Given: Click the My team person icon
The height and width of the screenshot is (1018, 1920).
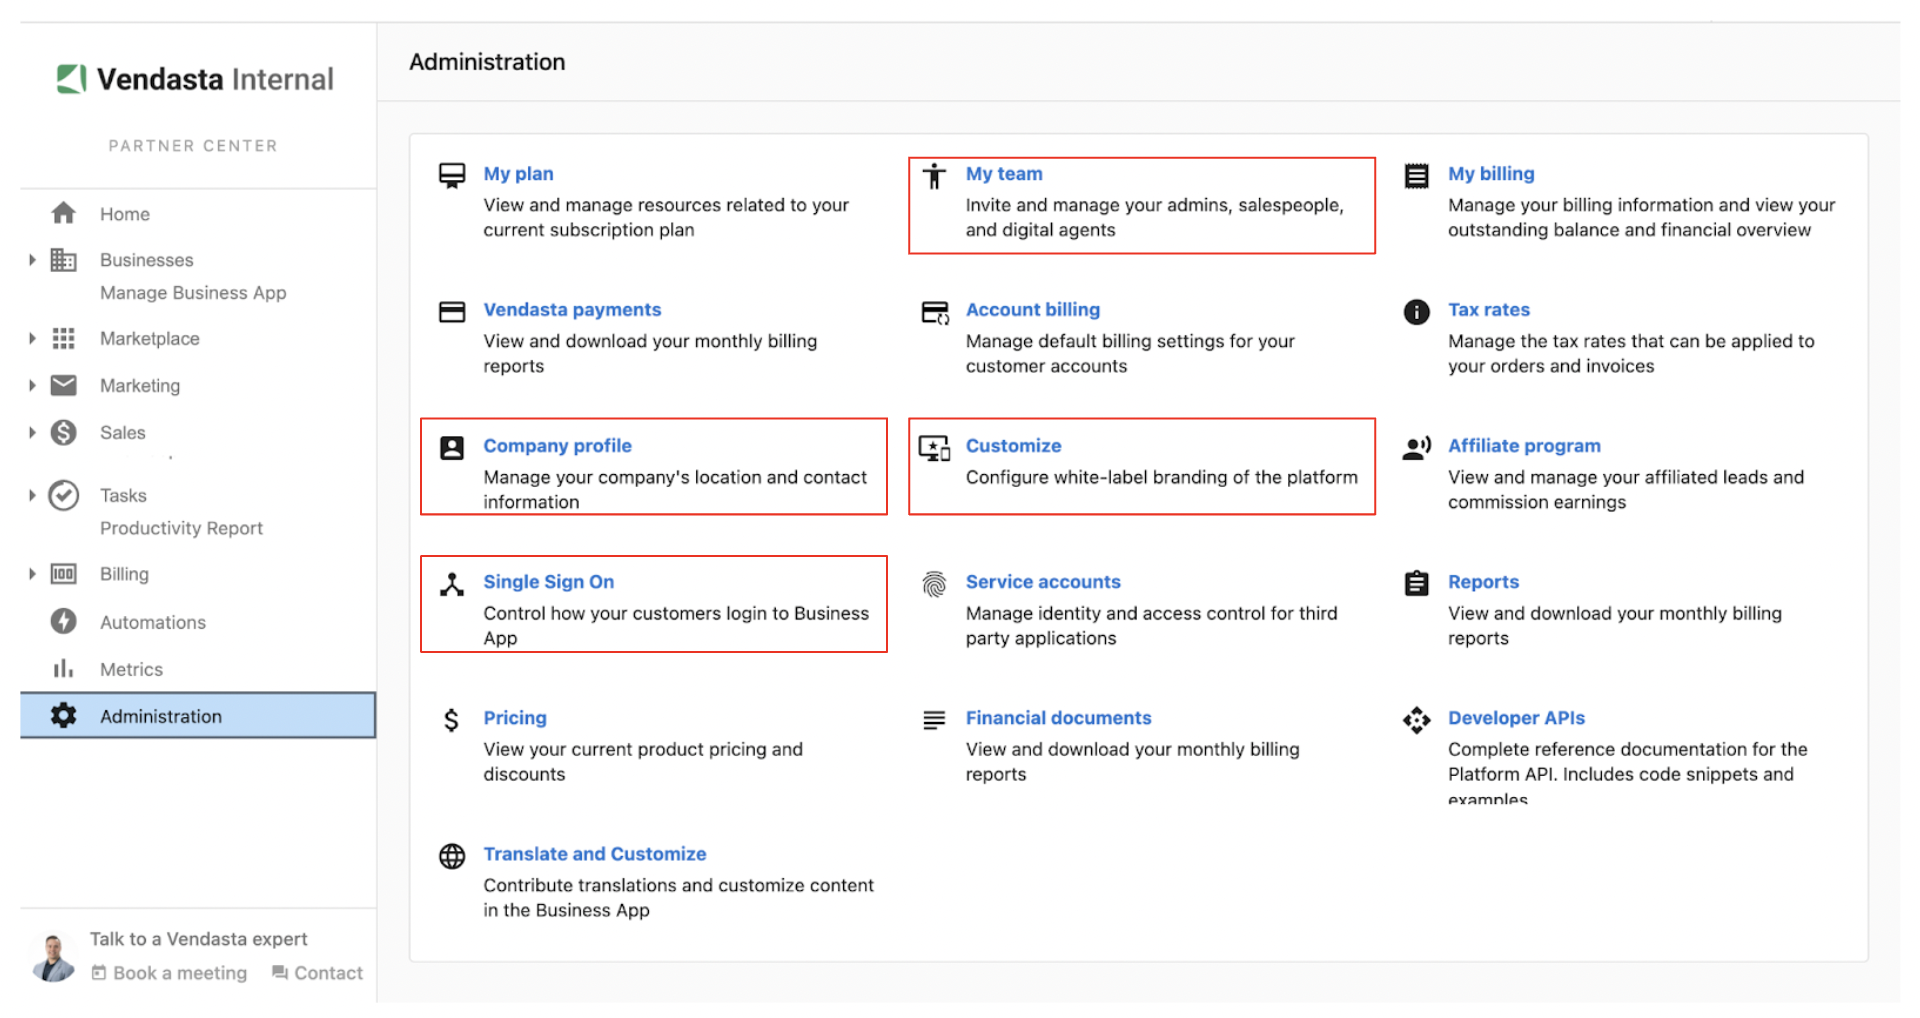Looking at the screenshot, I should tap(934, 176).
